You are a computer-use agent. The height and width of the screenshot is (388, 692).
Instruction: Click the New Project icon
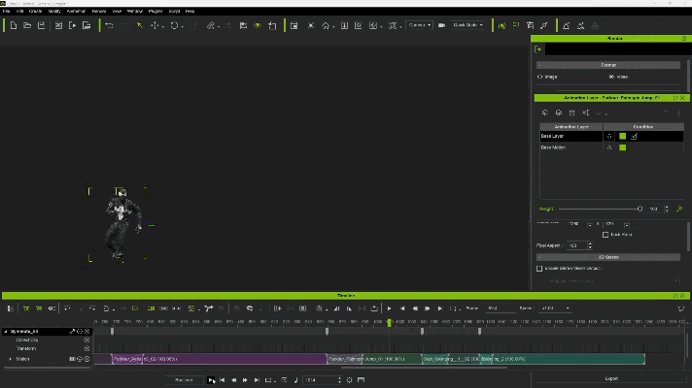pos(13,26)
